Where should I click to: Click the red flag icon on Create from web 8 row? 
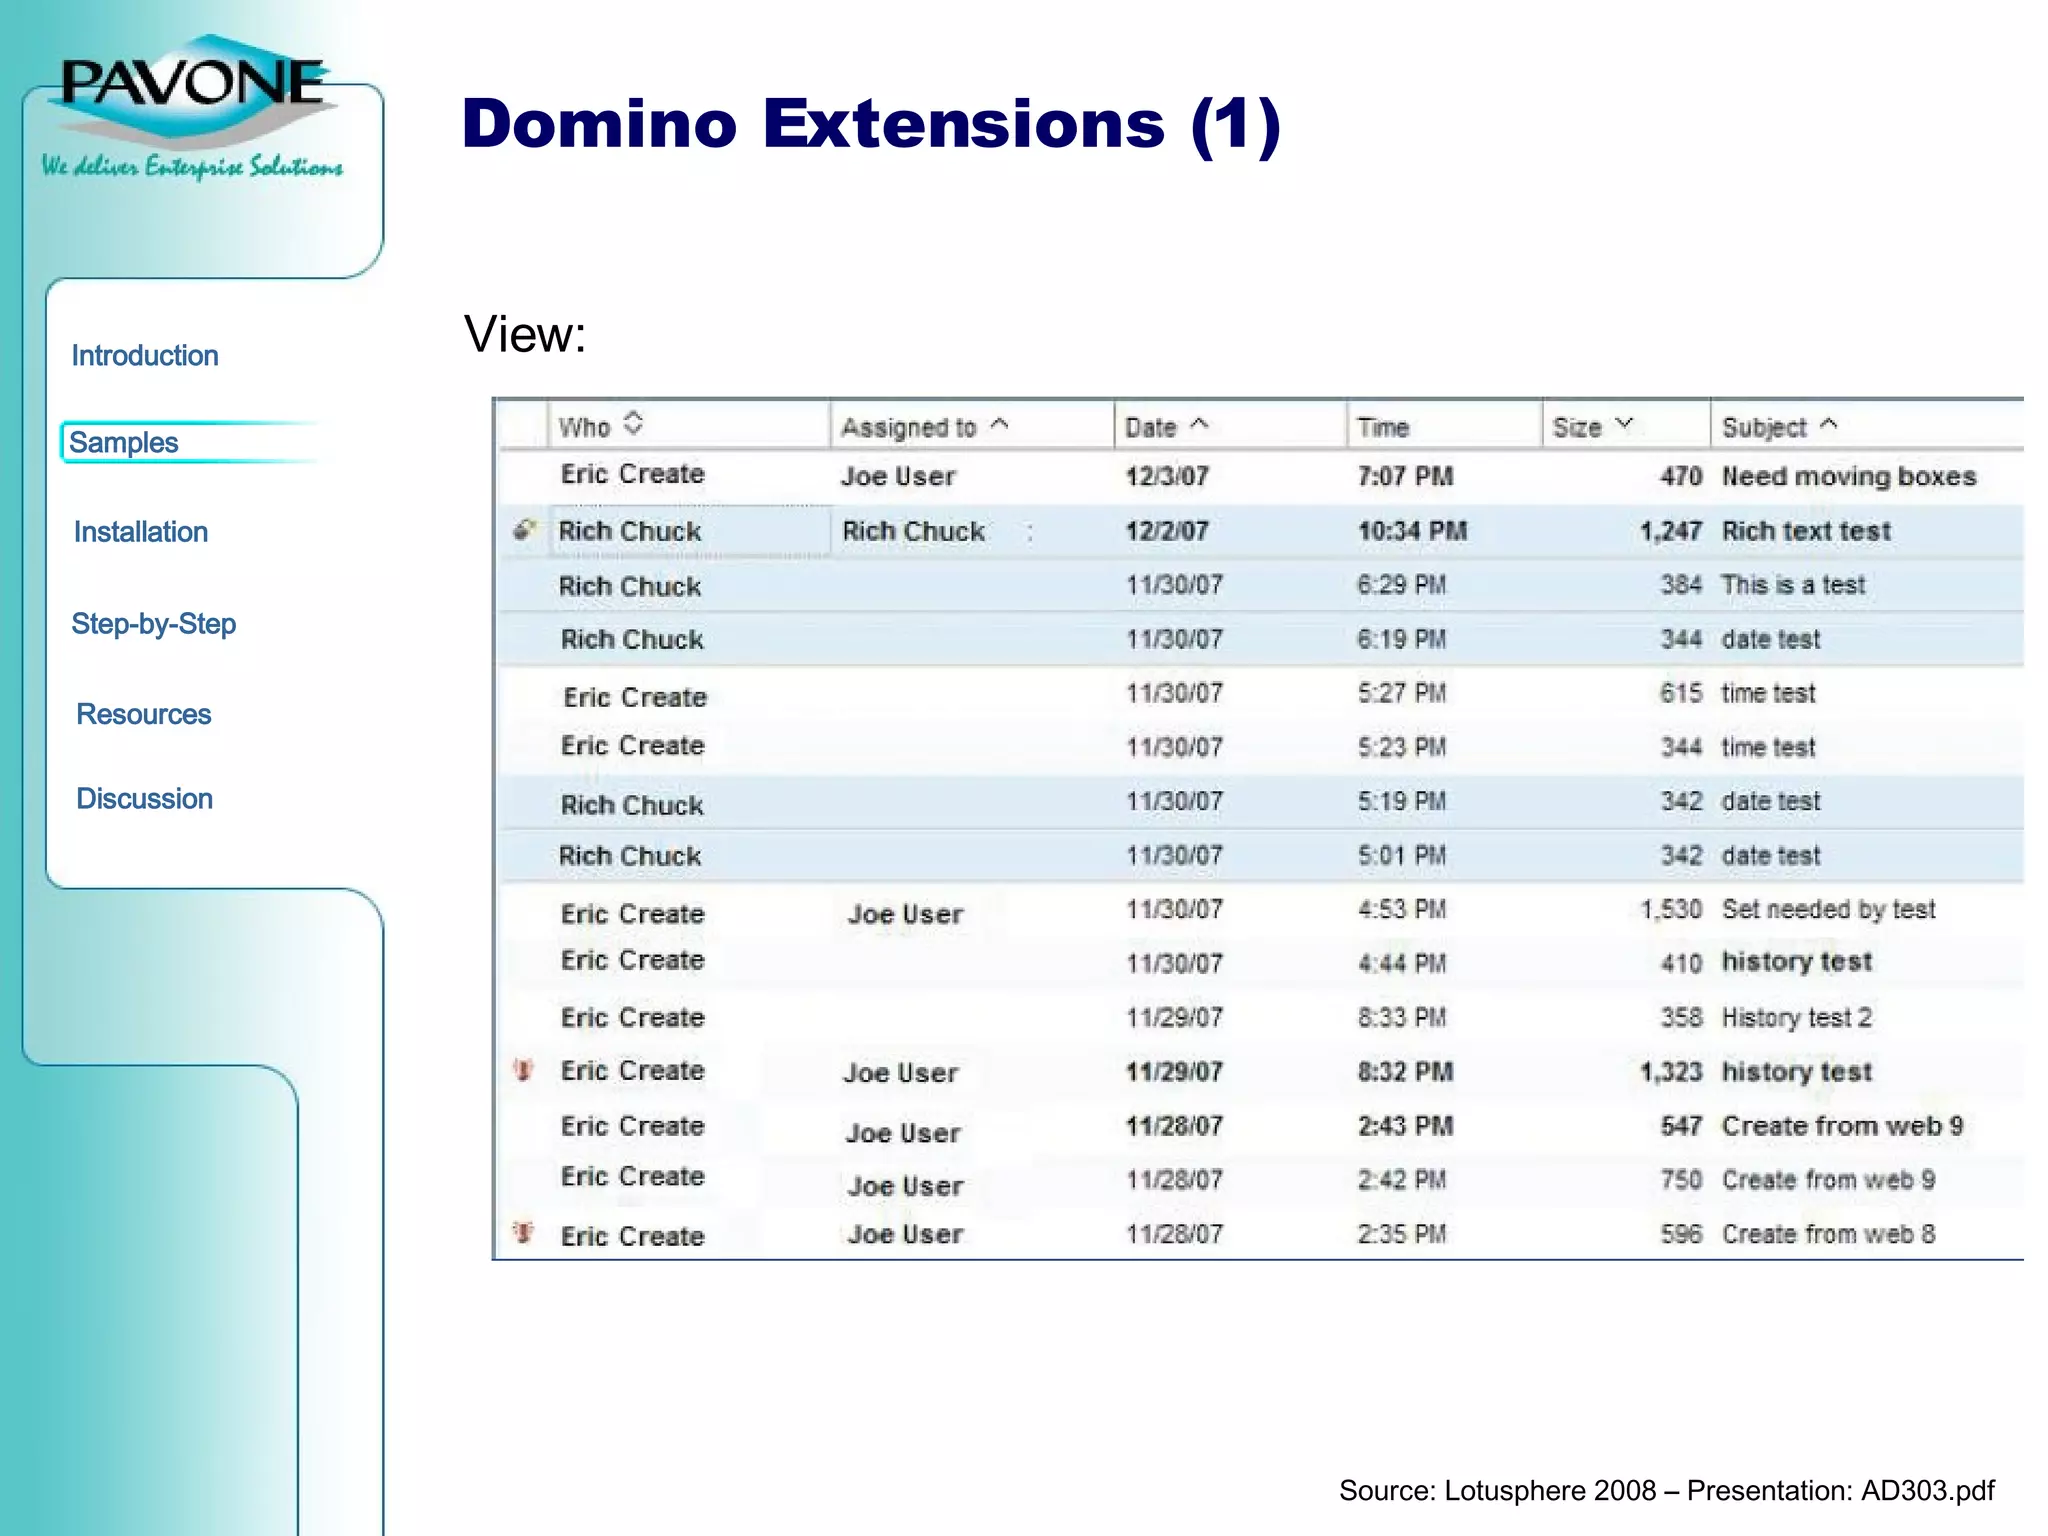[x=523, y=1233]
